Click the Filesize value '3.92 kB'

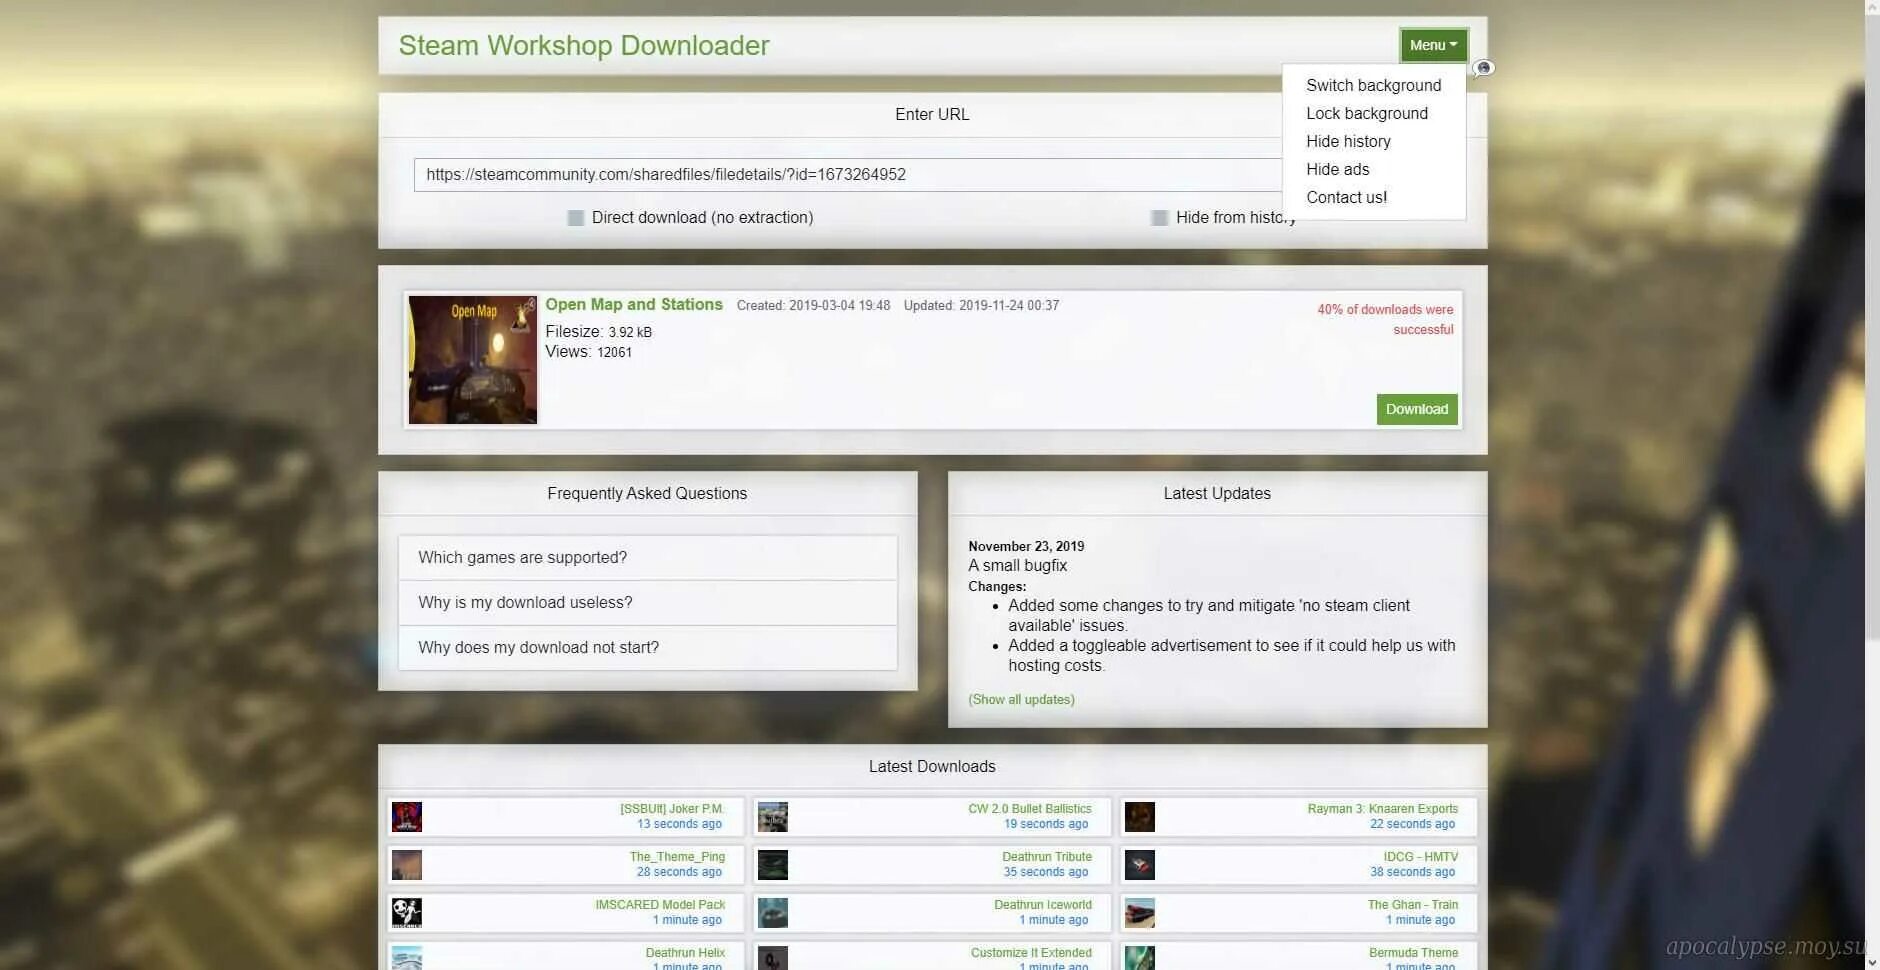point(630,333)
